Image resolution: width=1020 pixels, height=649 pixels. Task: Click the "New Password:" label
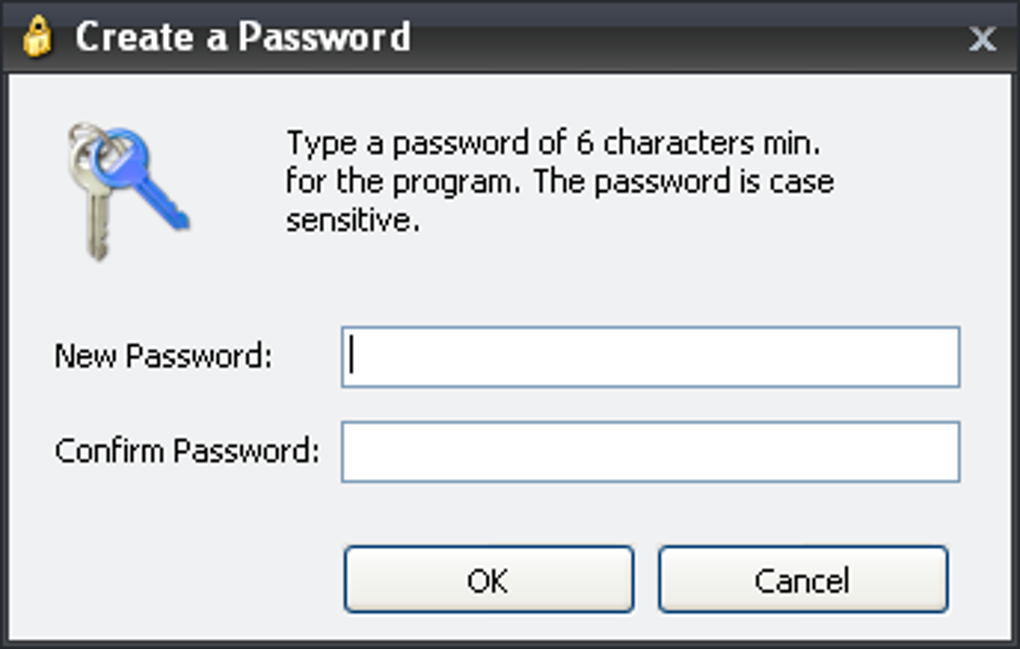pyautogui.click(x=163, y=356)
